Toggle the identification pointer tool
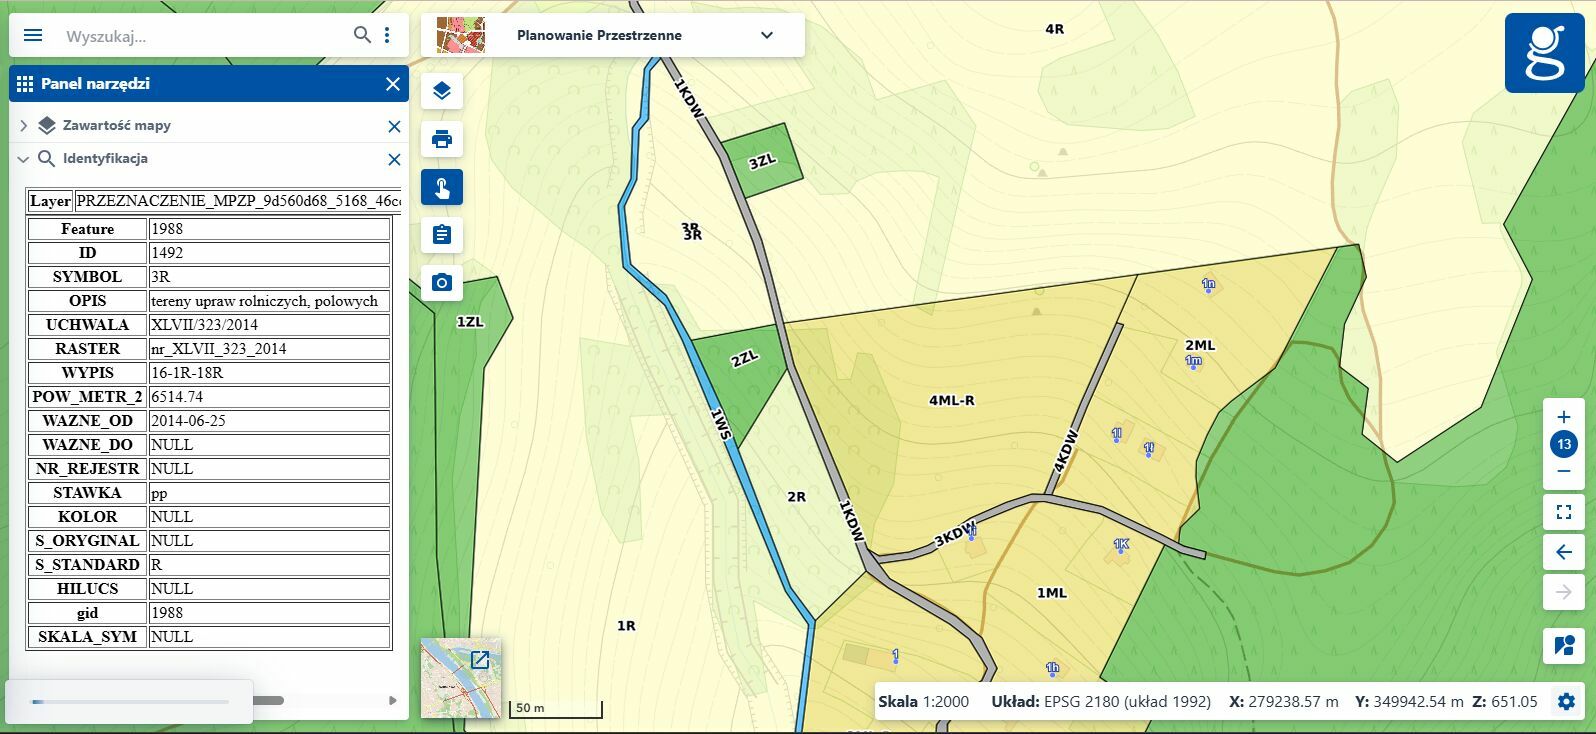This screenshot has width=1596, height=734. (x=442, y=187)
